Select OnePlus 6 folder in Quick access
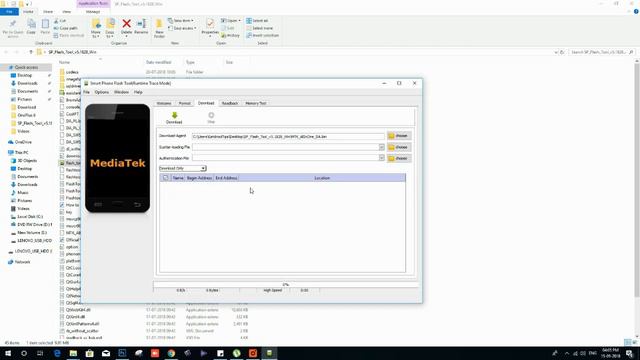The image size is (640, 360). point(27,116)
